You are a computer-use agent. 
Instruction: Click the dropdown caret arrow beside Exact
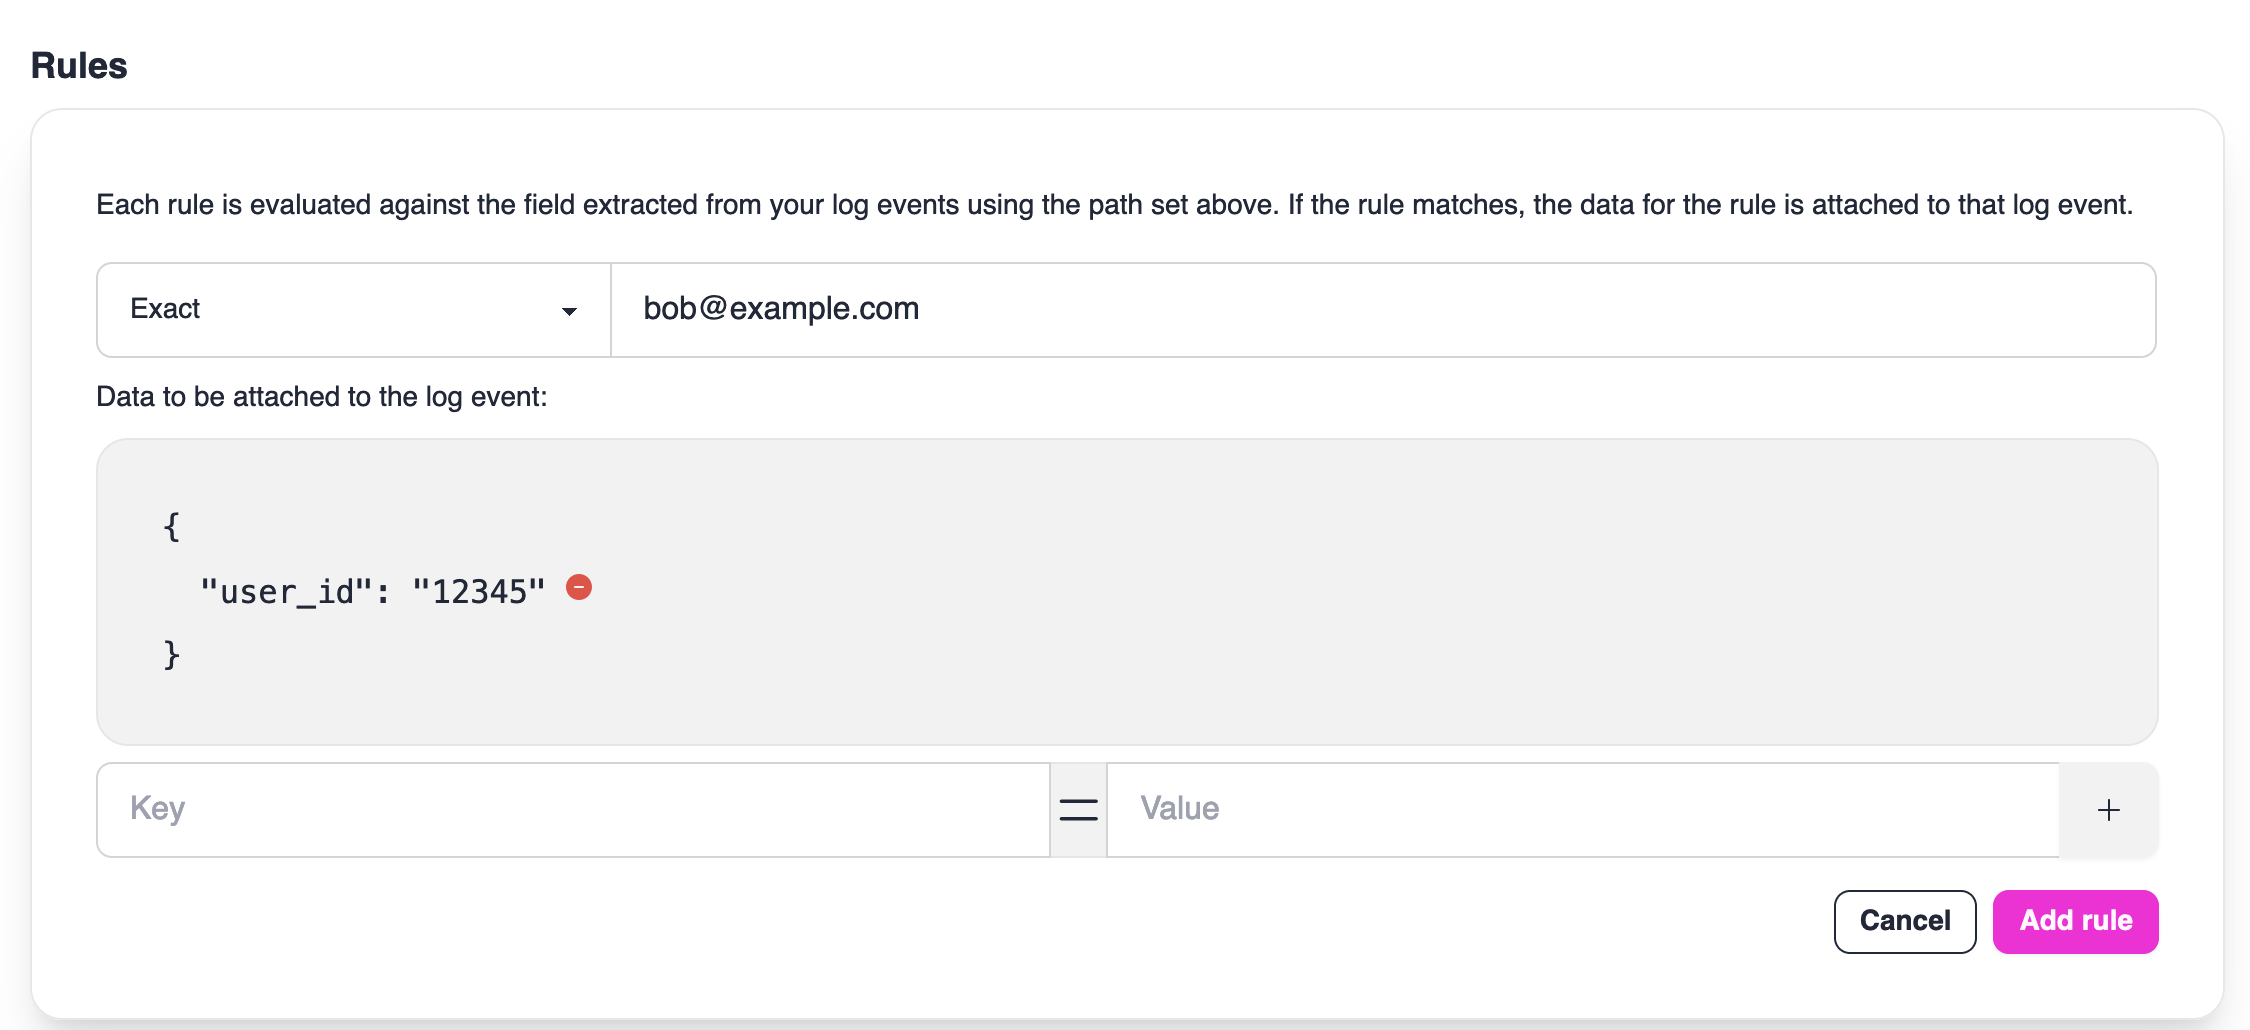[569, 311]
